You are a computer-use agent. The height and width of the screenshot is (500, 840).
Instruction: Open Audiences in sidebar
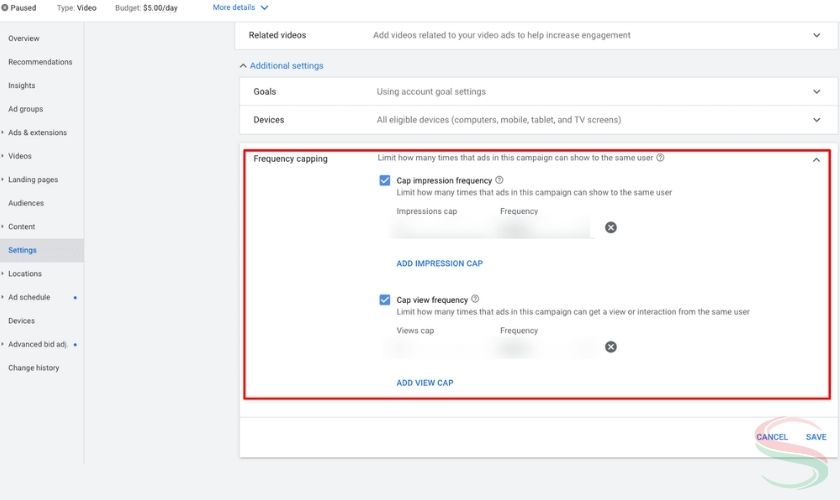pos(26,203)
